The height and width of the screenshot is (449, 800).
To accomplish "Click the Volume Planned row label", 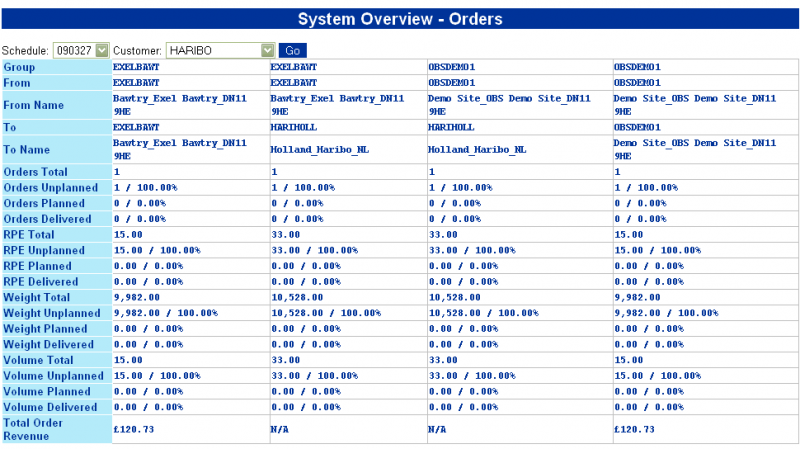I will 47,391.
